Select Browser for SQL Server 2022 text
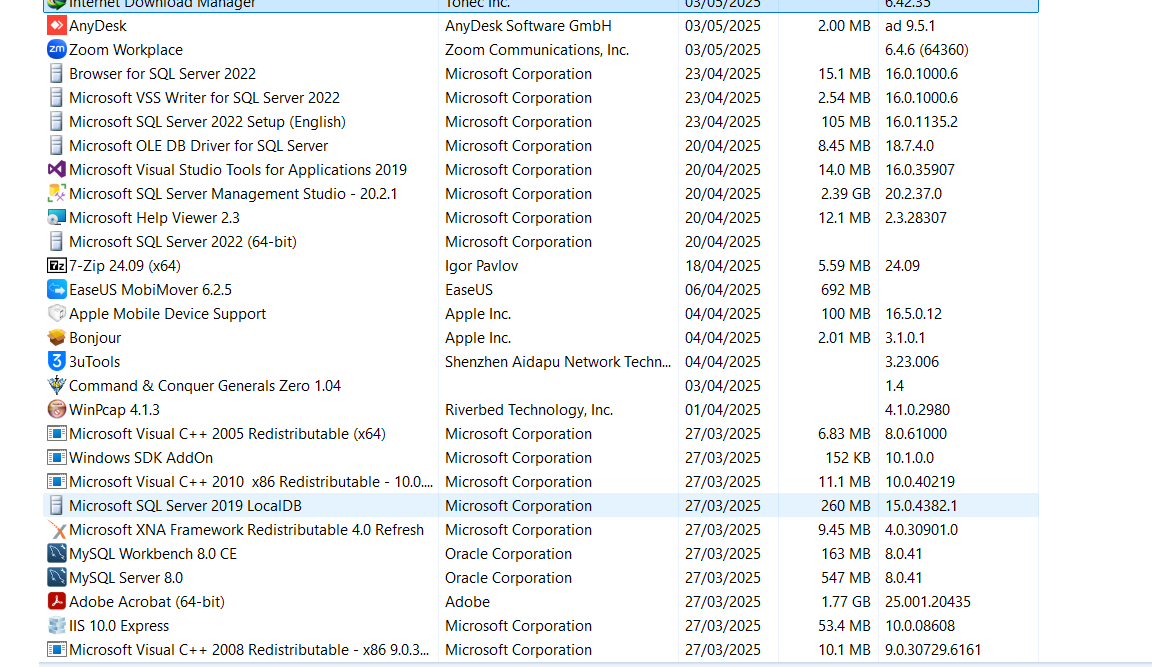This screenshot has height=667, width=1152. (162, 73)
